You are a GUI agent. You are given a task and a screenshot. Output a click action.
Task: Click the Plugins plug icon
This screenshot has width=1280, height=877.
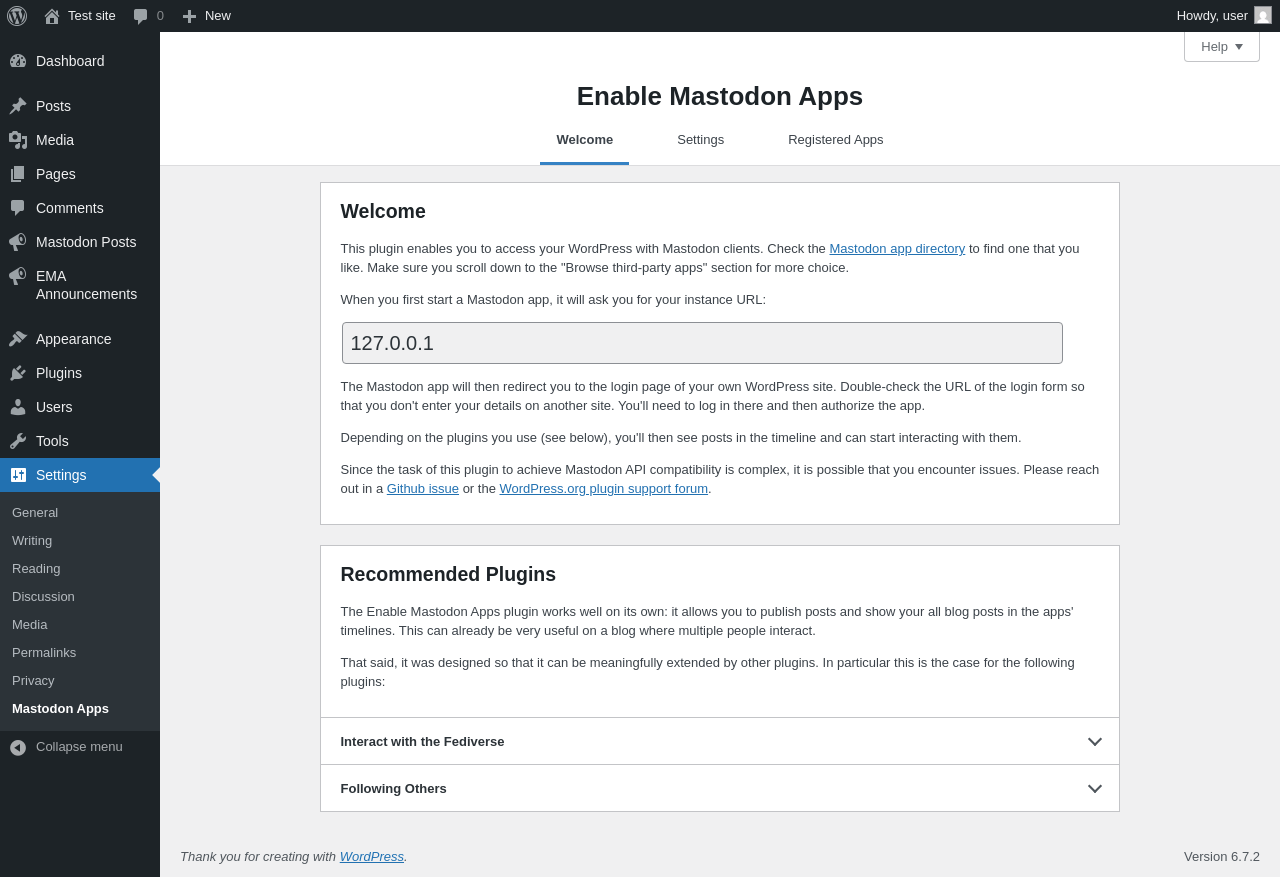[18, 373]
